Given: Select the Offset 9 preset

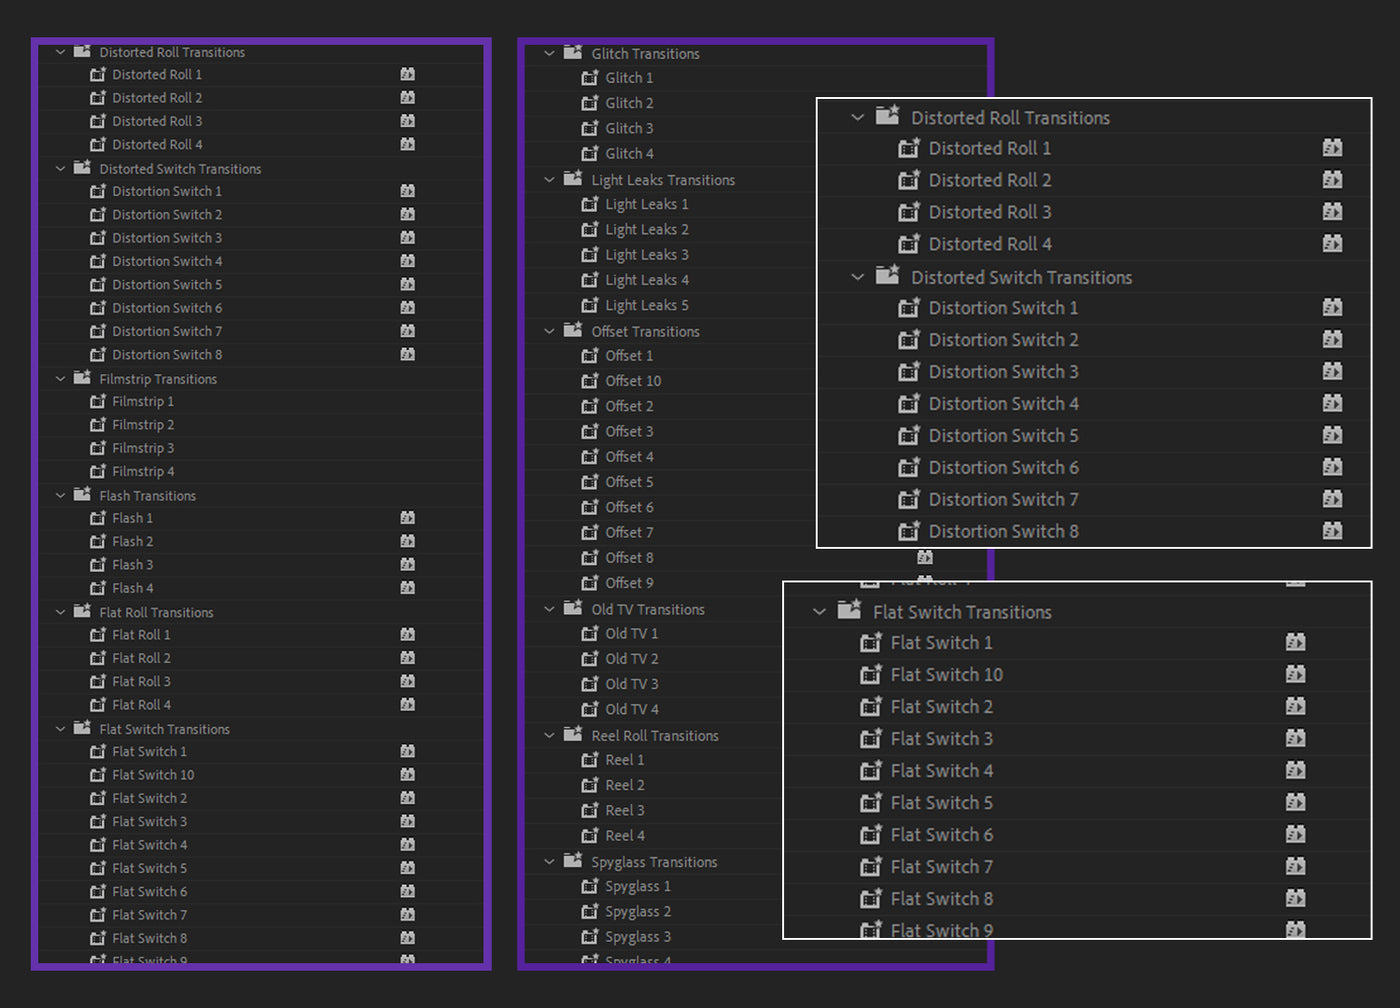Looking at the screenshot, I should (629, 583).
